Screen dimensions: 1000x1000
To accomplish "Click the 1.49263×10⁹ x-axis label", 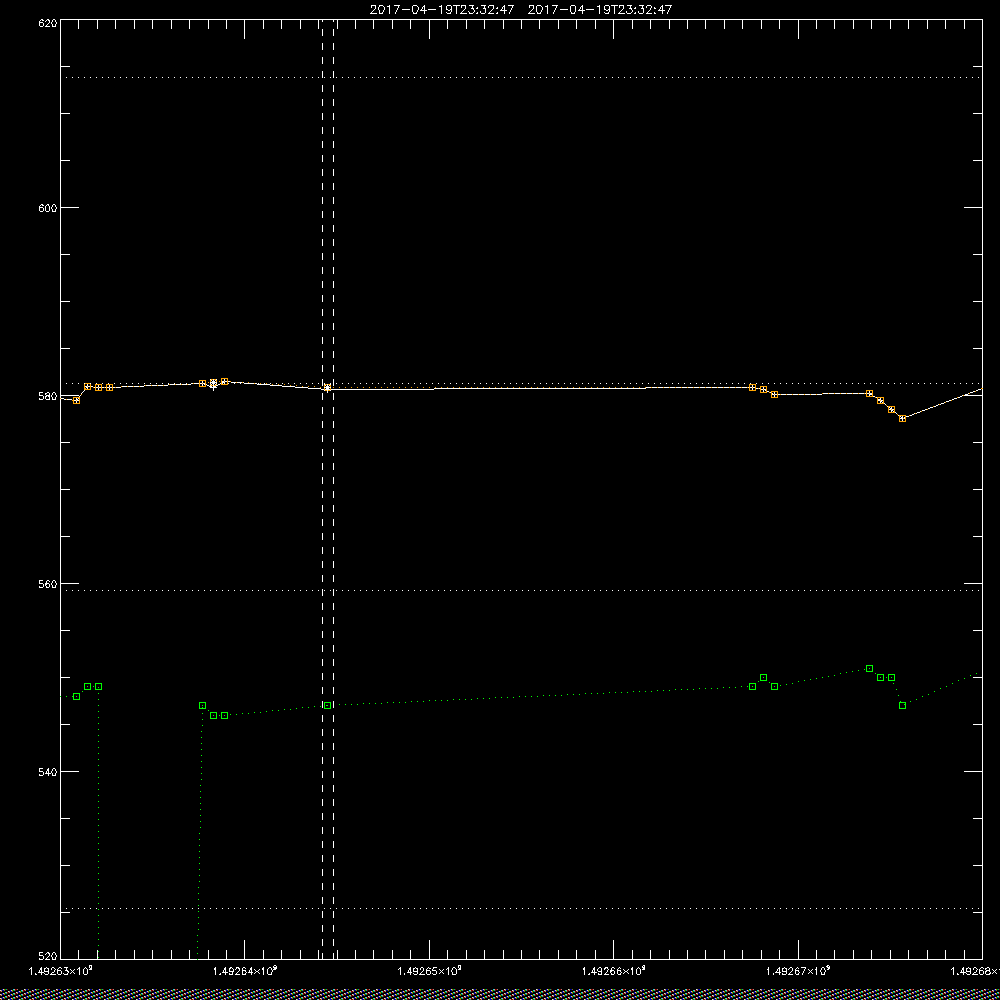I will (61, 971).
